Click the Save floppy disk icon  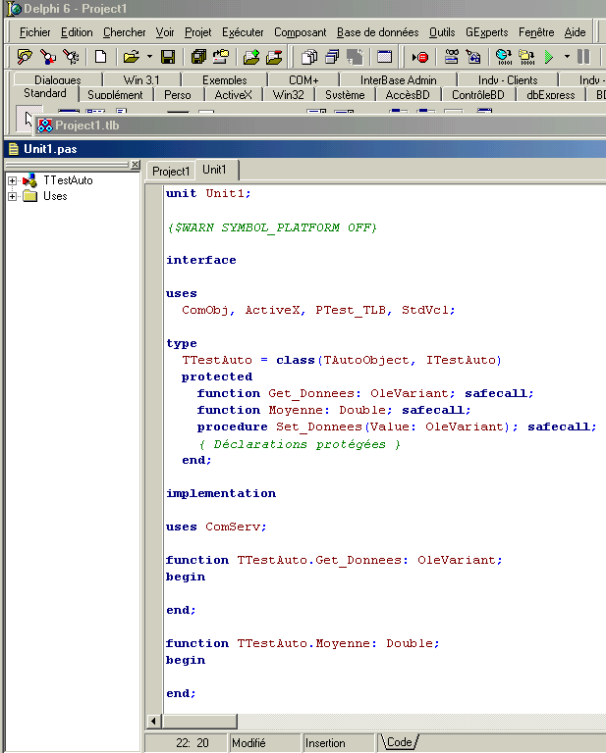(x=168, y=57)
